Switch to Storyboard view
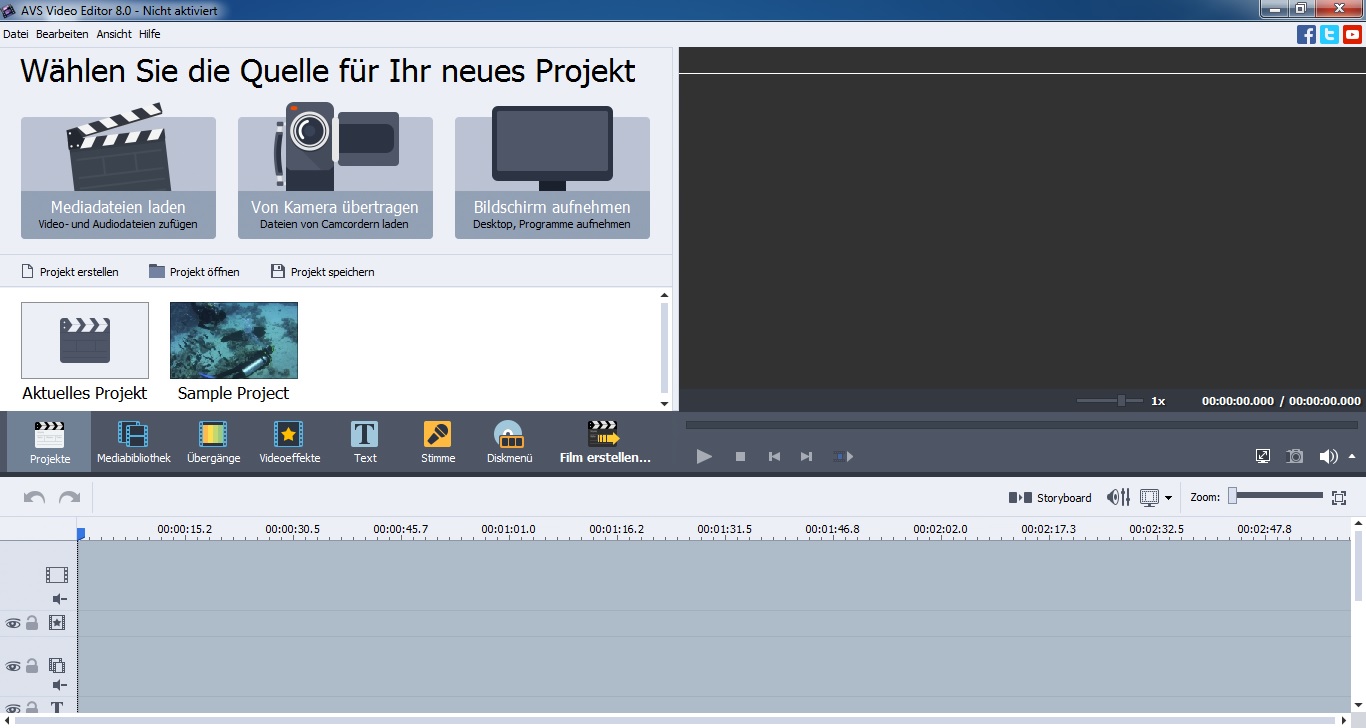The height and width of the screenshot is (728, 1366). pyautogui.click(x=1050, y=497)
